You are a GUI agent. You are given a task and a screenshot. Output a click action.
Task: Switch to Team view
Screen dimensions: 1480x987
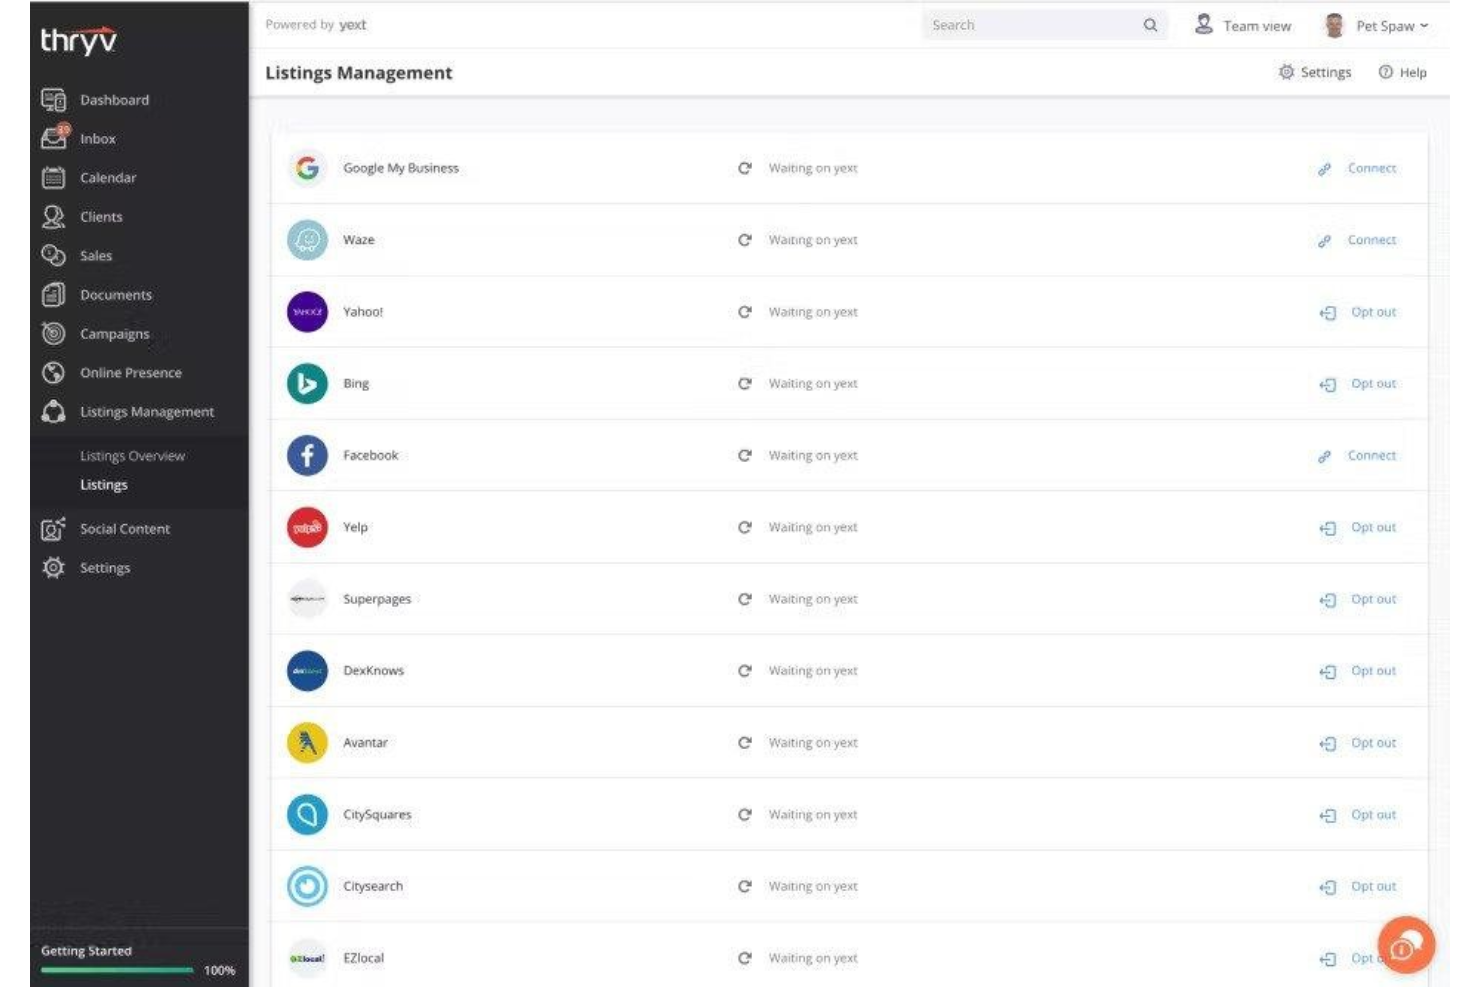pos(1243,25)
